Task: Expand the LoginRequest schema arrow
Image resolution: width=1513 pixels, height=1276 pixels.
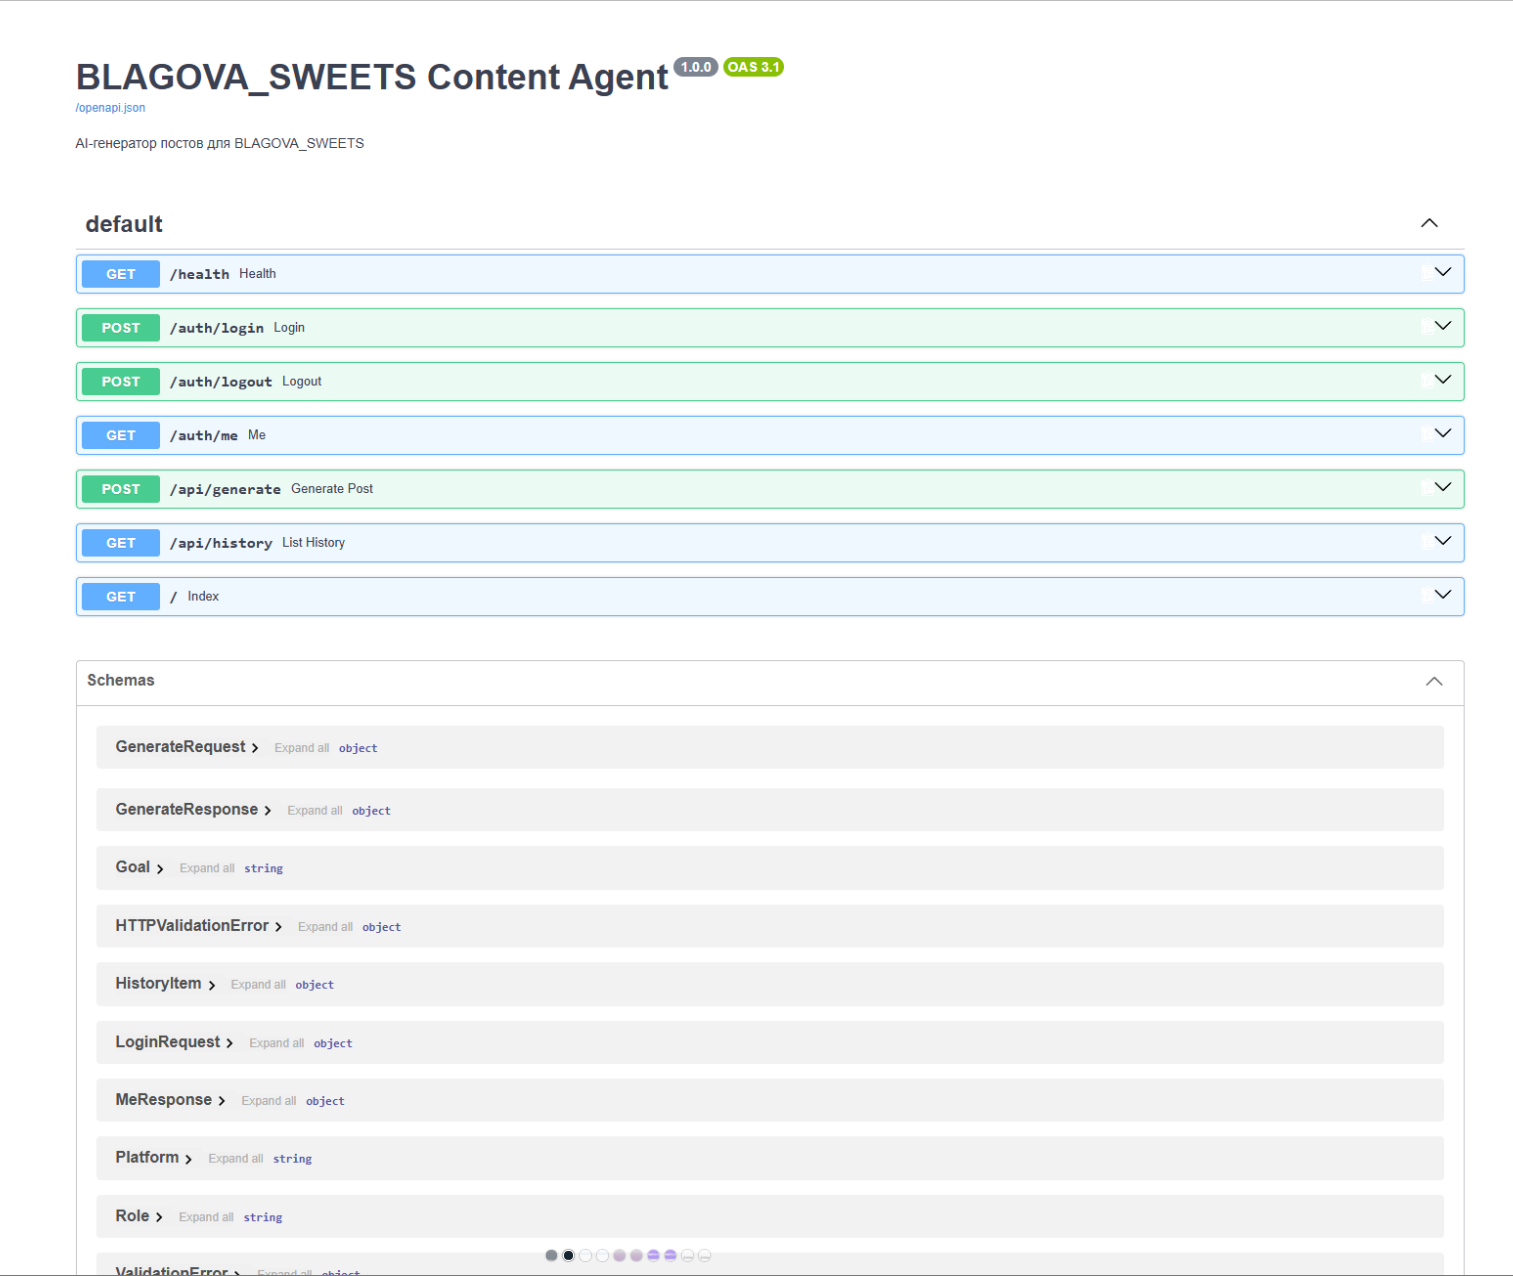Action: pyautogui.click(x=230, y=1043)
